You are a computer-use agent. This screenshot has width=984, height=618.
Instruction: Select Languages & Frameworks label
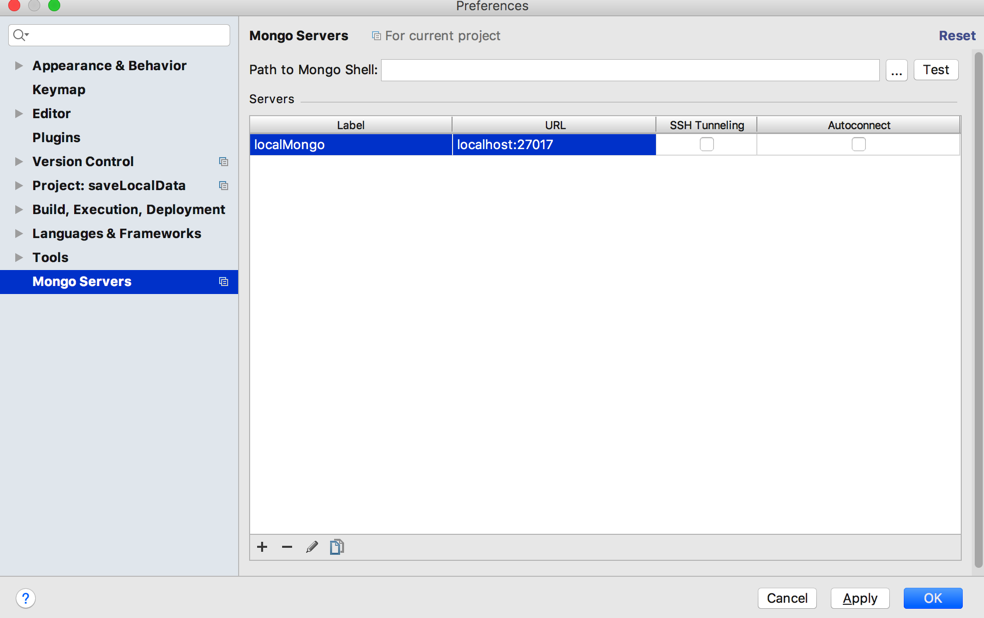(117, 233)
